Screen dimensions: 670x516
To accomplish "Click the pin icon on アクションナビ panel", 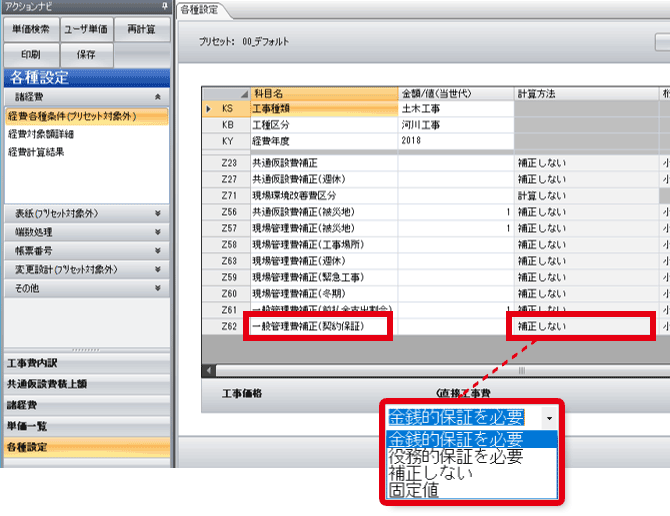I will click(x=164, y=6).
